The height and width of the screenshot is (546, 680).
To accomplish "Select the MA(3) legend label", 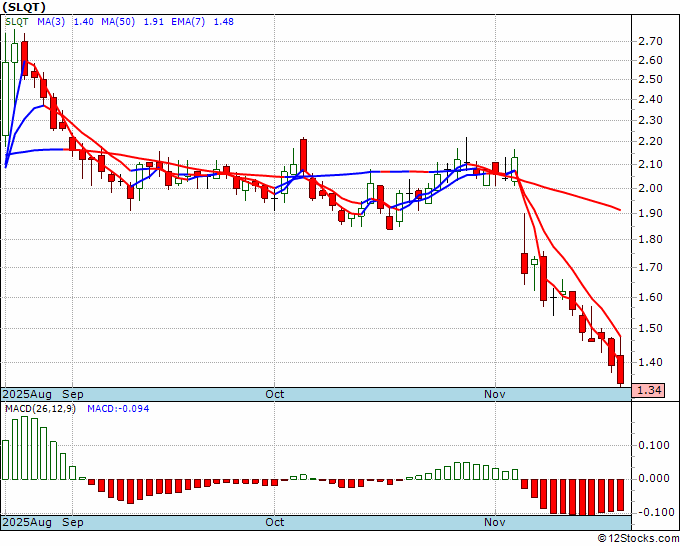I will pyautogui.click(x=51, y=22).
